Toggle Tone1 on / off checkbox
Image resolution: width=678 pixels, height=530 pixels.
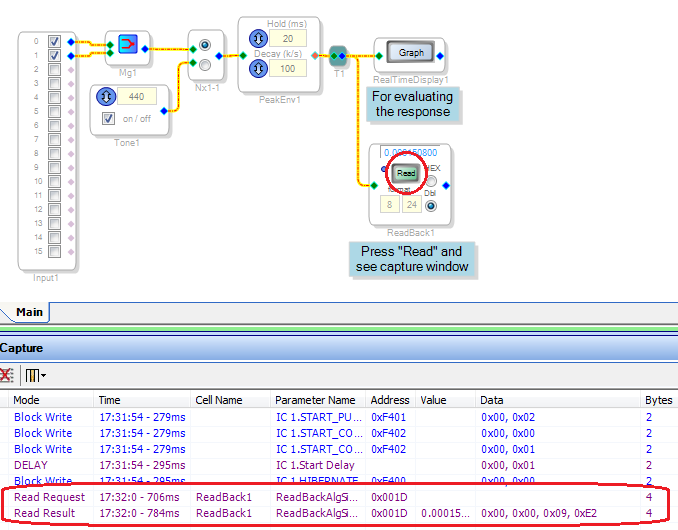coord(109,118)
